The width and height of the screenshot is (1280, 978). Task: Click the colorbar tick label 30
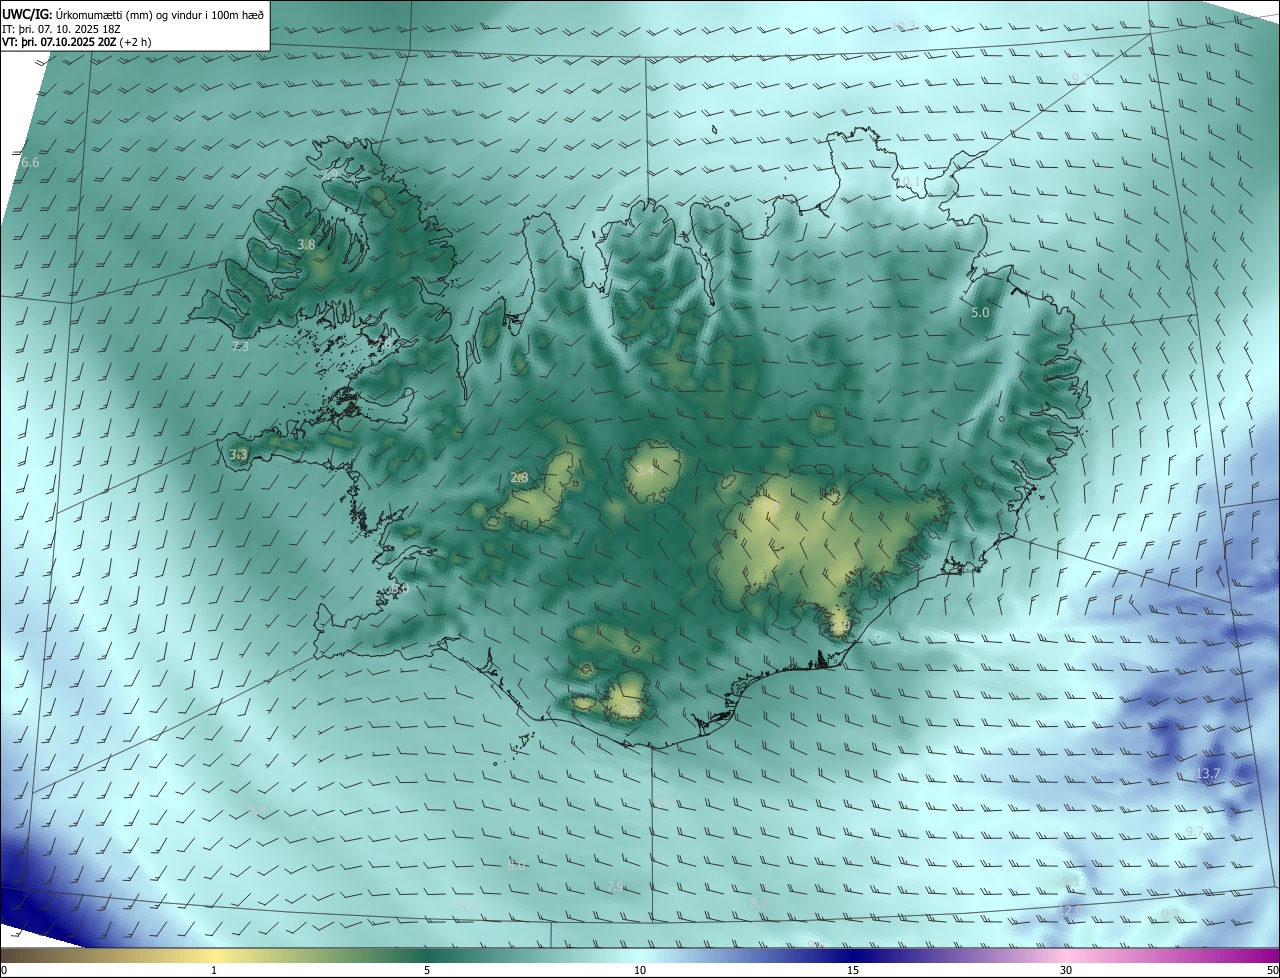[x=1066, y=970]
